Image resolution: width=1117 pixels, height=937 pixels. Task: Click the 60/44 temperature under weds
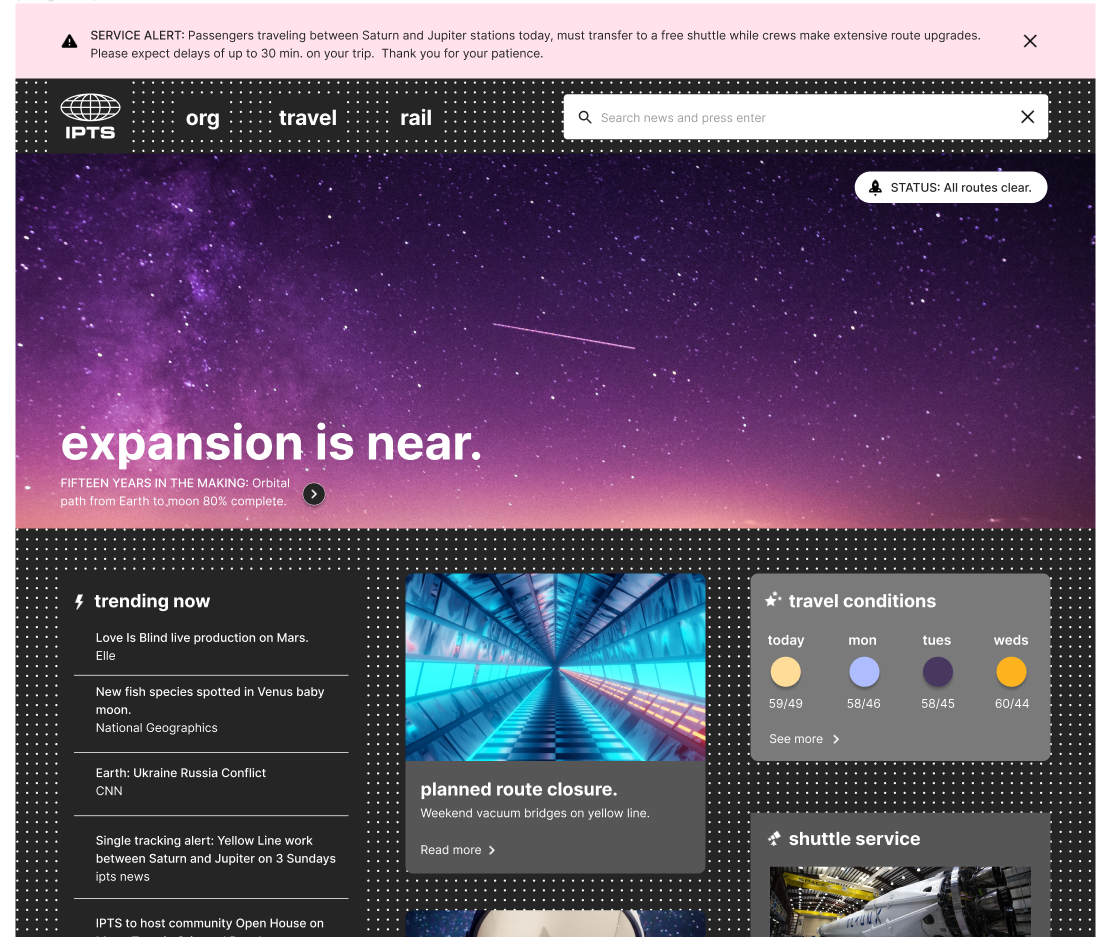1012,703
